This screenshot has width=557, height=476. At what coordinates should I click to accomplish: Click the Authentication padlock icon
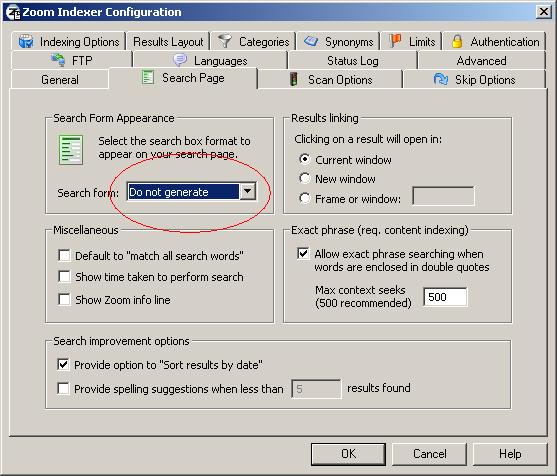(457, 41)
